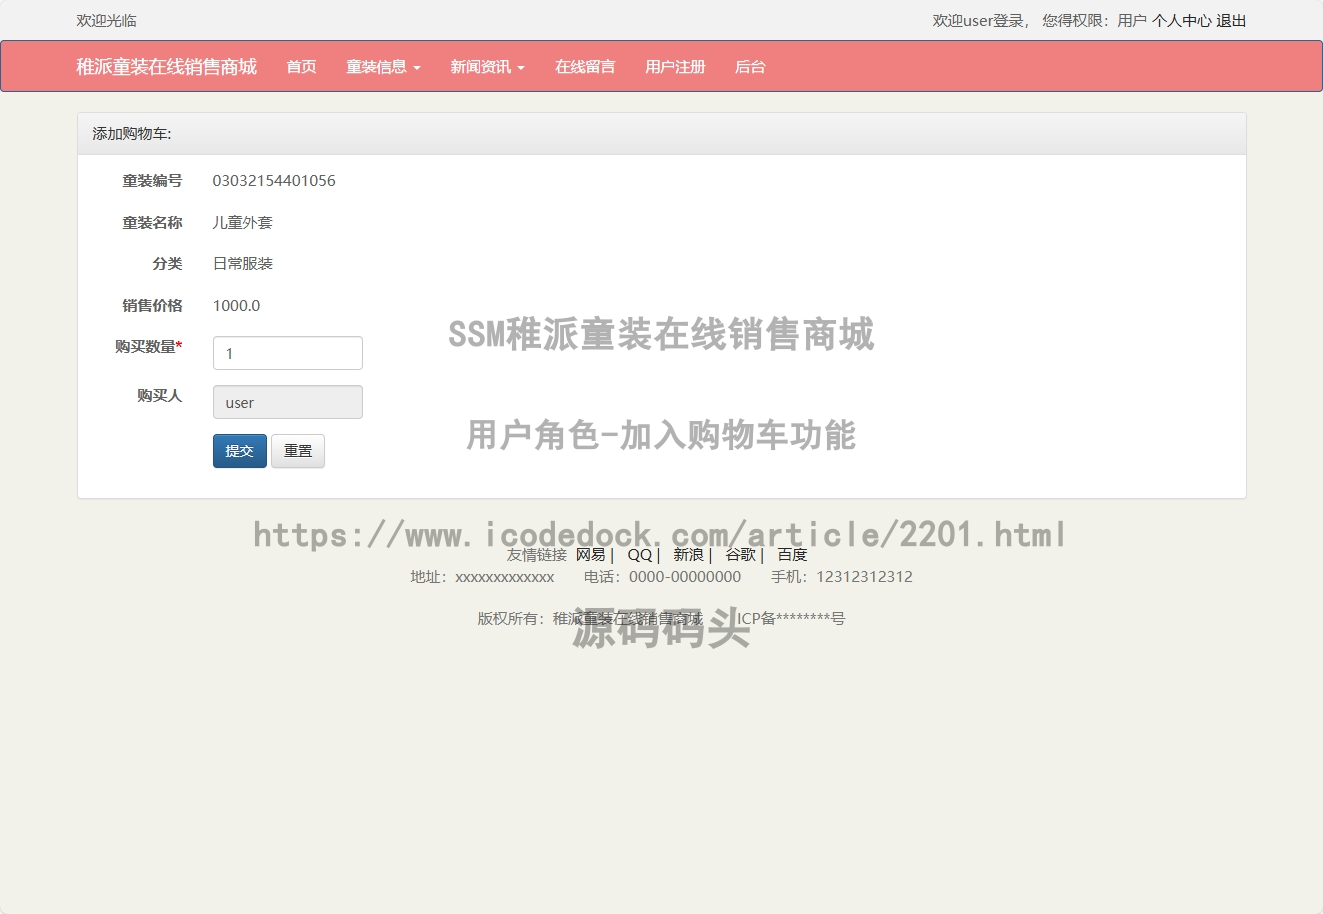This screenshot has height=914, width=1323.
Task: Click the 童装名称 label
Action: tap(152, 223)
